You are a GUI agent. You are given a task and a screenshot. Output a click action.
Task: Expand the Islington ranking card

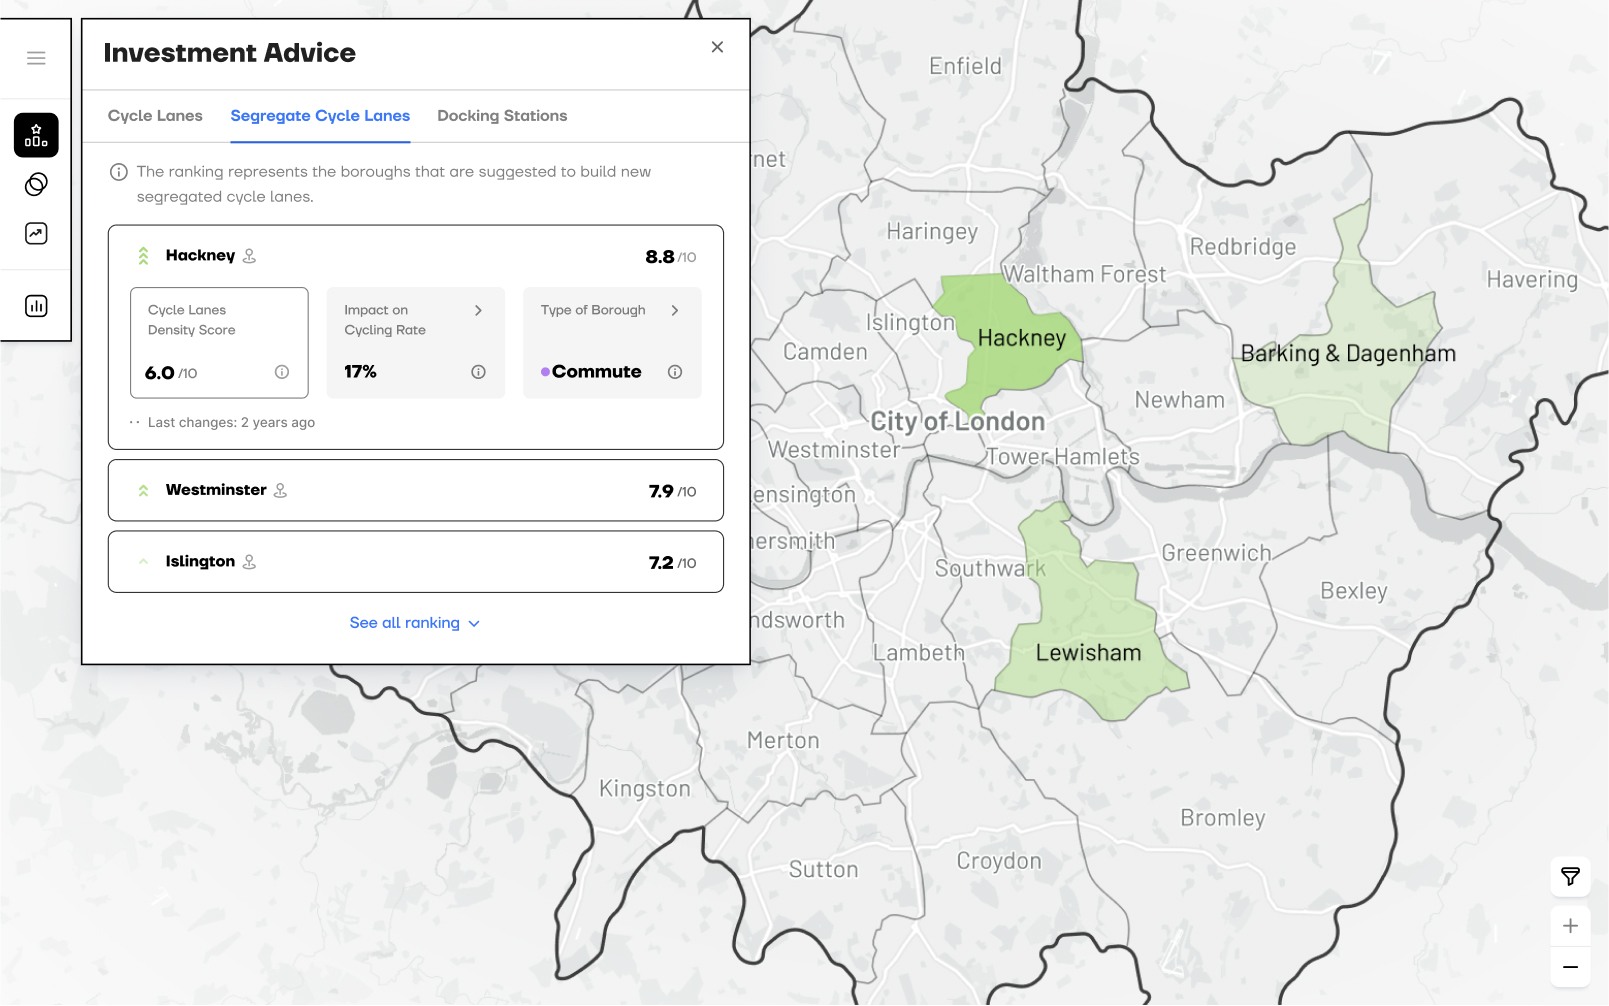pyautogui.click(x=415, y=562)
